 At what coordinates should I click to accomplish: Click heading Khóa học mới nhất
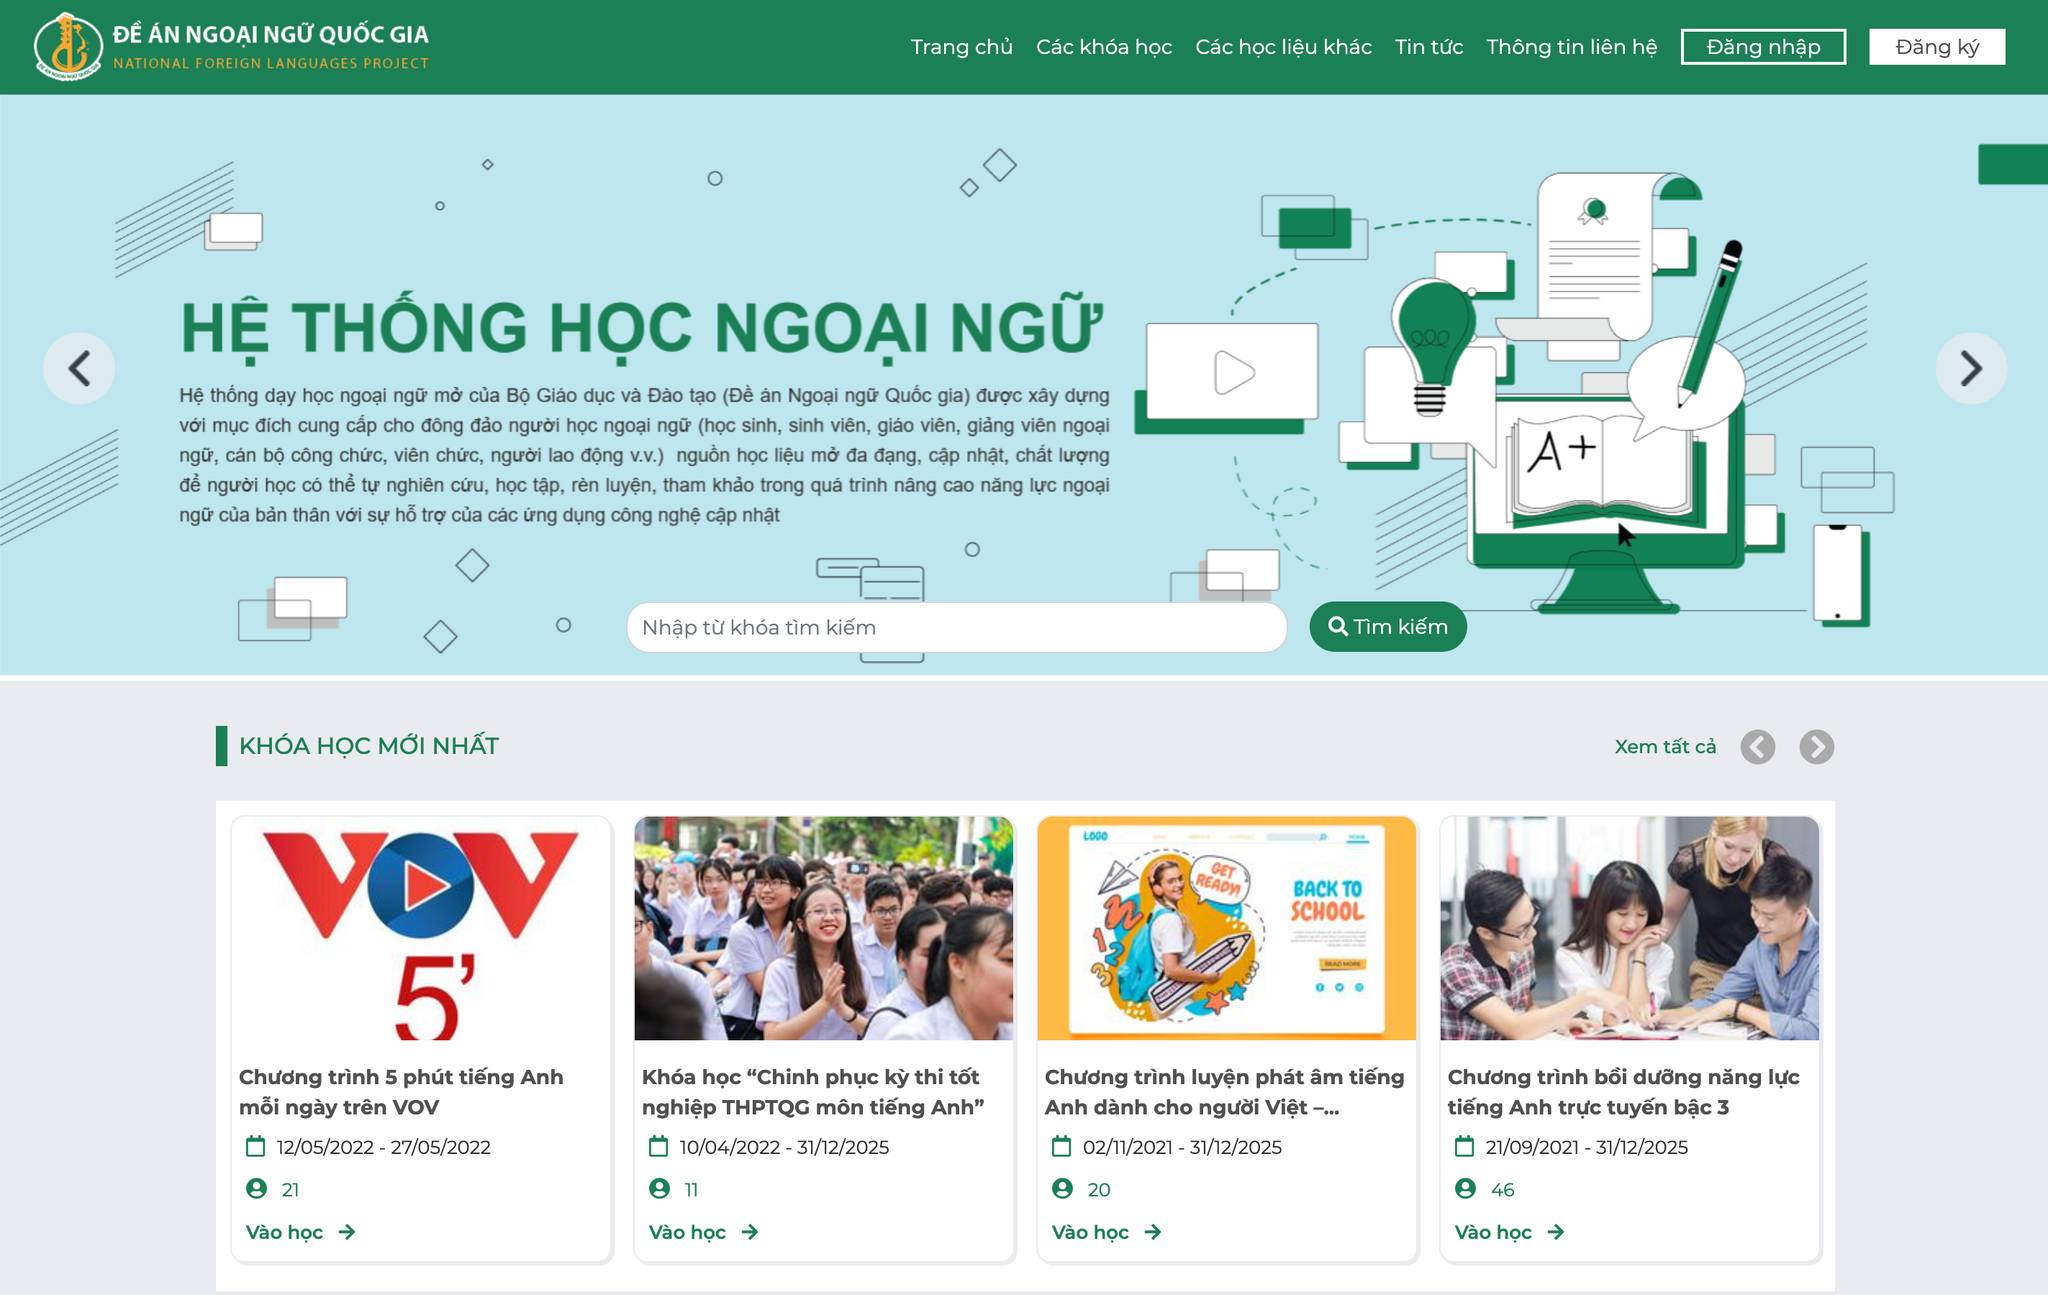pyautogui.click(x=369, y=746)
